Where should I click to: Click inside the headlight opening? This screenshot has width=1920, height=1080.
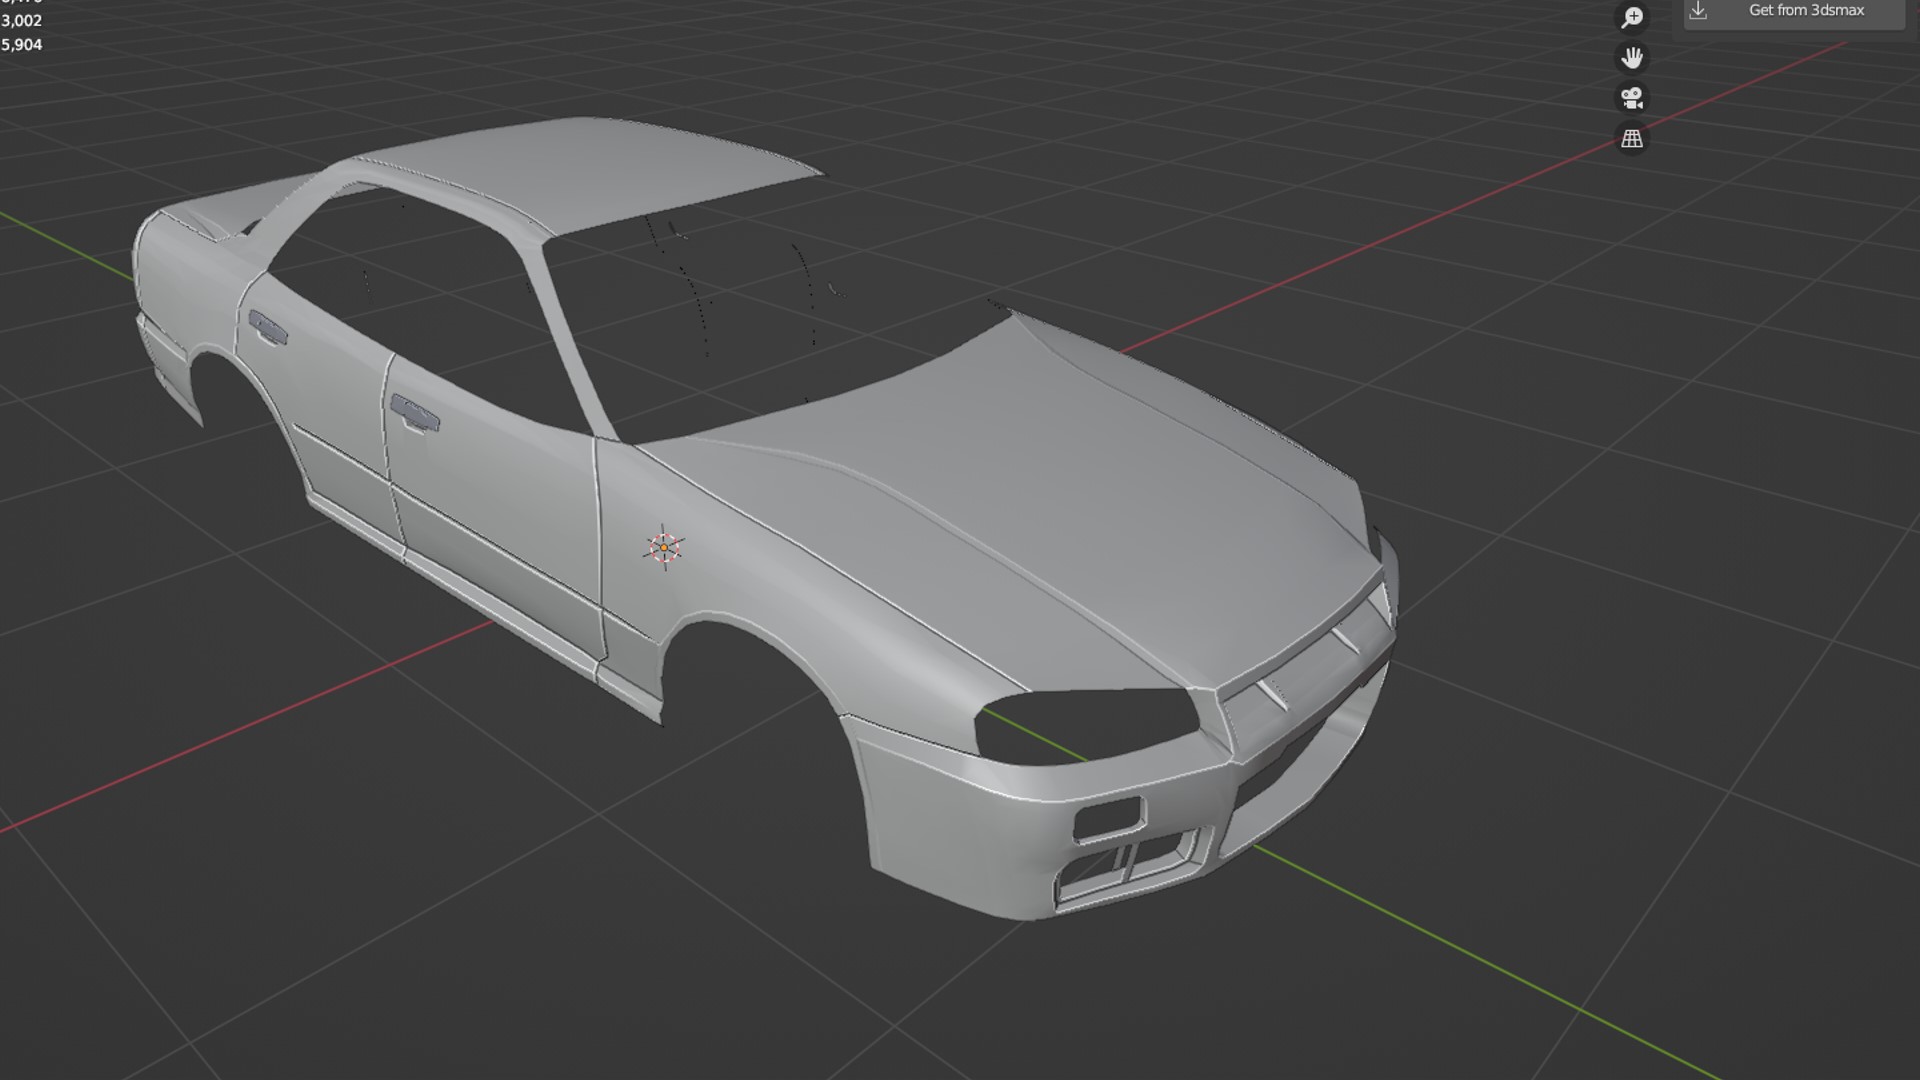pyautogui.click(x=1085, y=725)
